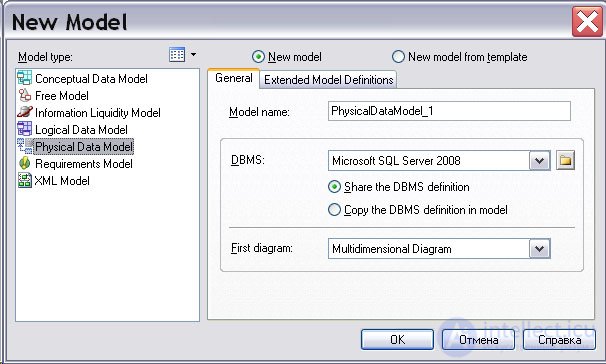Screen dimensions: 606x364
Task: Expand the DBMS dropdown list
Action: click(540, 161)
